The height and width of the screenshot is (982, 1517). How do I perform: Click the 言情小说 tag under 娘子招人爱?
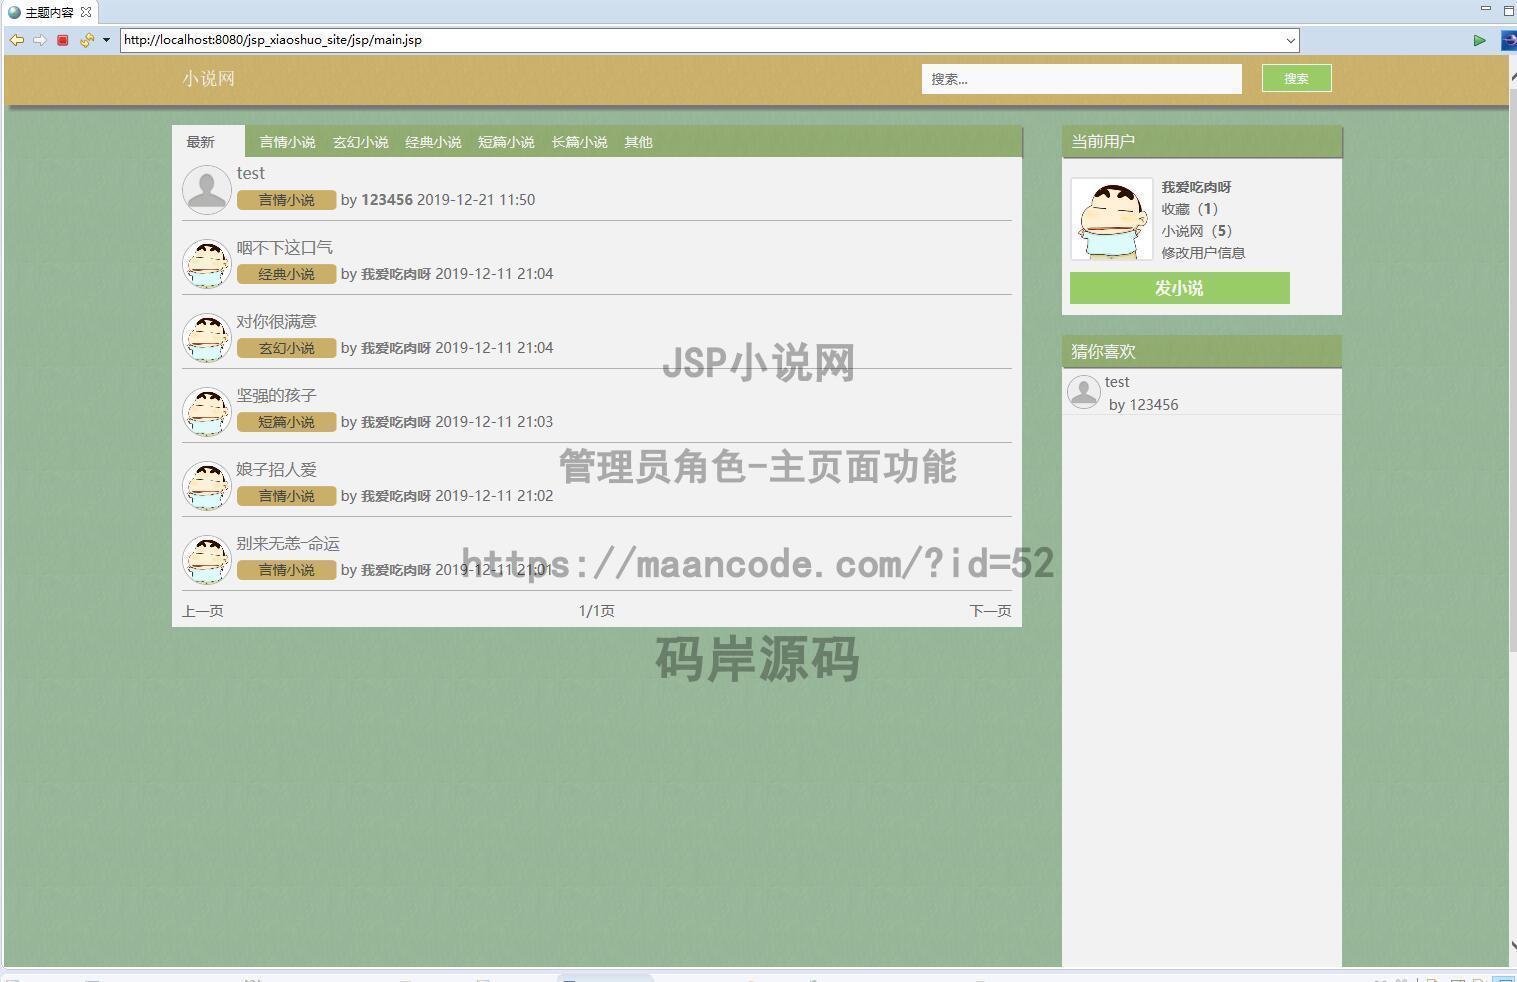[286, 496]
